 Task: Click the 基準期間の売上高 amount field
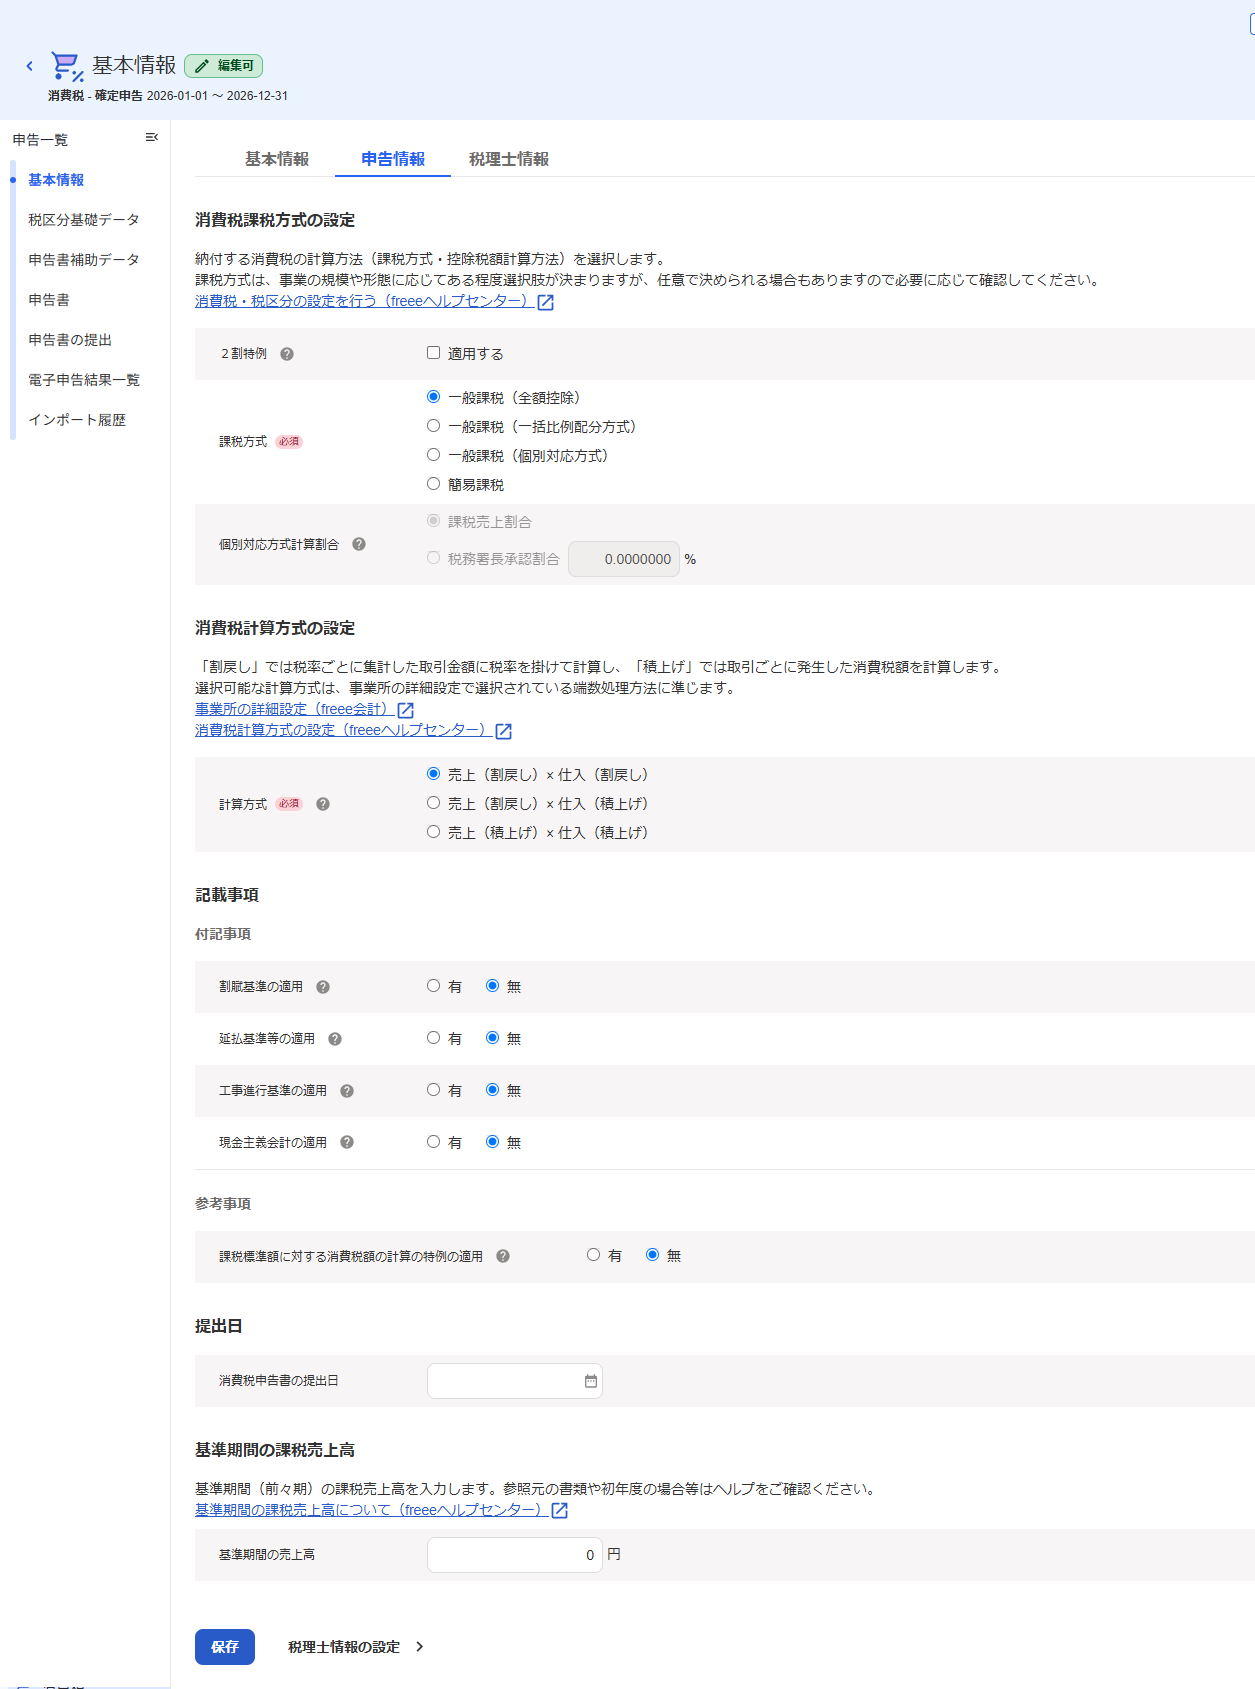[515, 1555]
